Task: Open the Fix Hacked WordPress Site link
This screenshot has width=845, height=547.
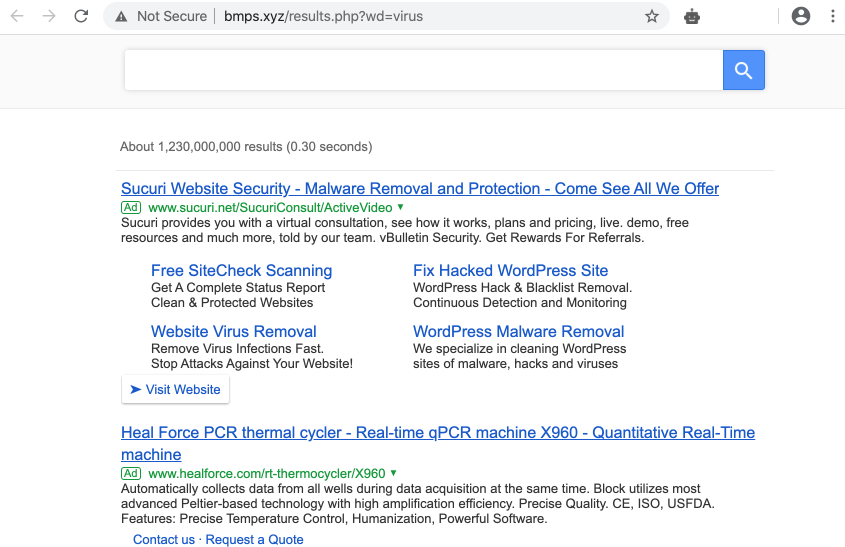Action: click(510, 270)
